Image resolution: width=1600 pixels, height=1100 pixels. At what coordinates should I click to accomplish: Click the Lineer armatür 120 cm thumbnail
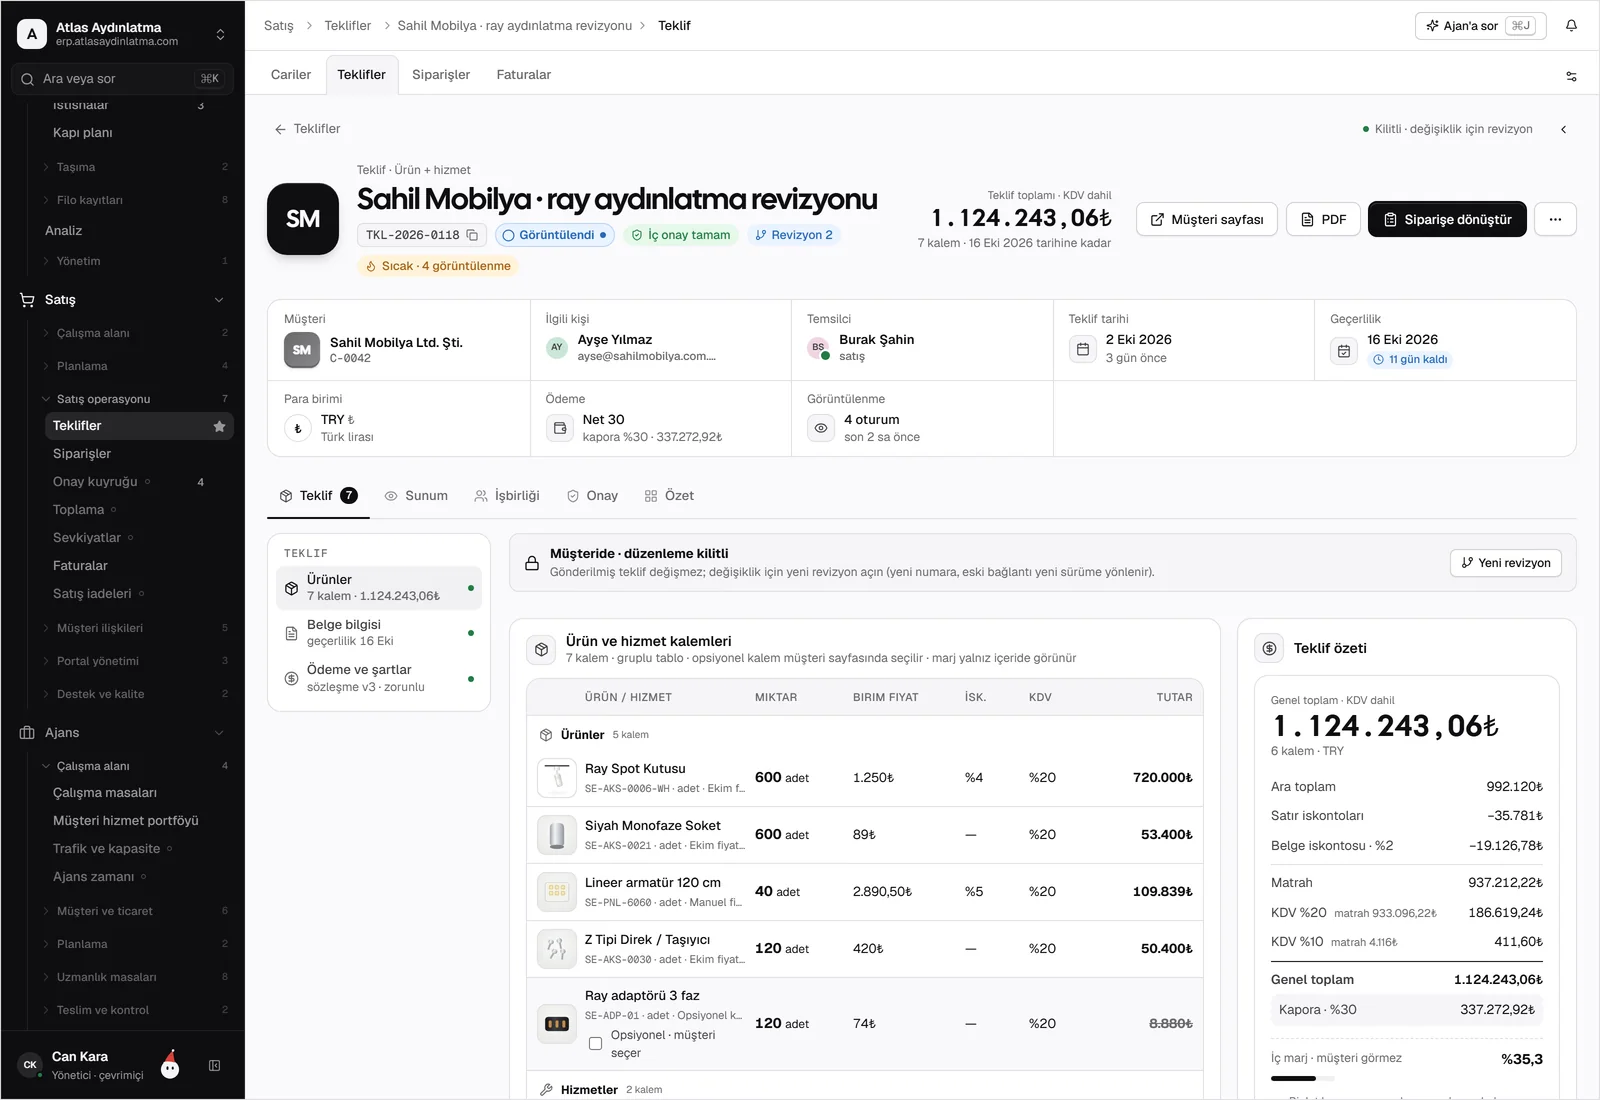click(x=557, y=892)
